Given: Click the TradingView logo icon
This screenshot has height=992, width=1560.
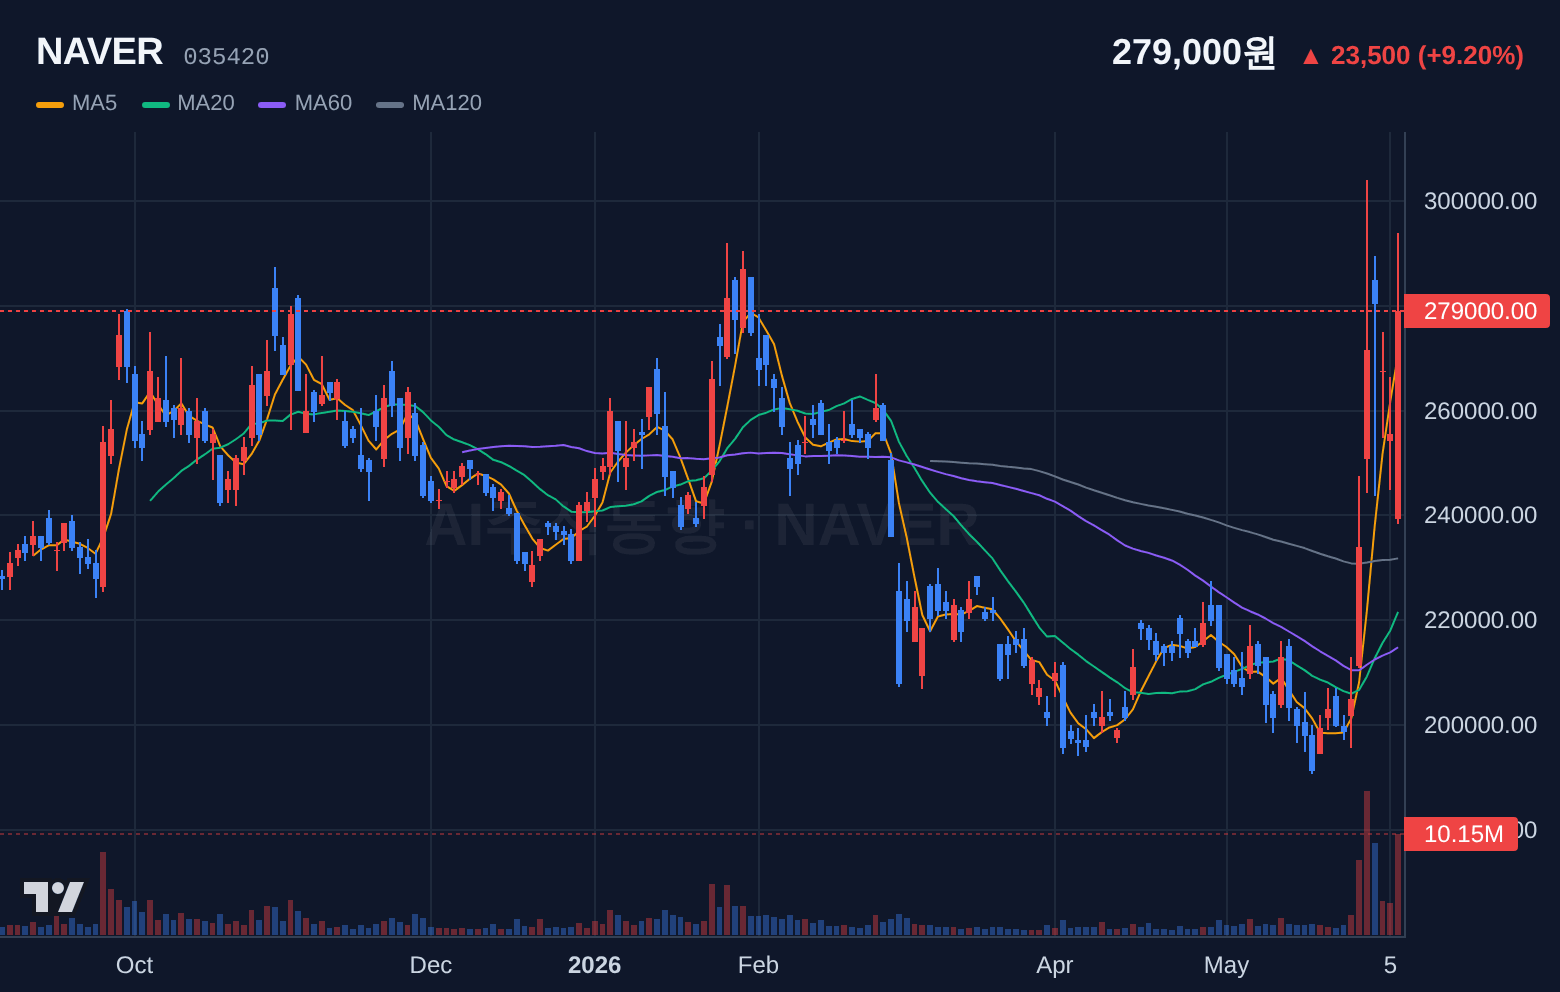Looking at the screenshot, I should (x=53, y=896).
